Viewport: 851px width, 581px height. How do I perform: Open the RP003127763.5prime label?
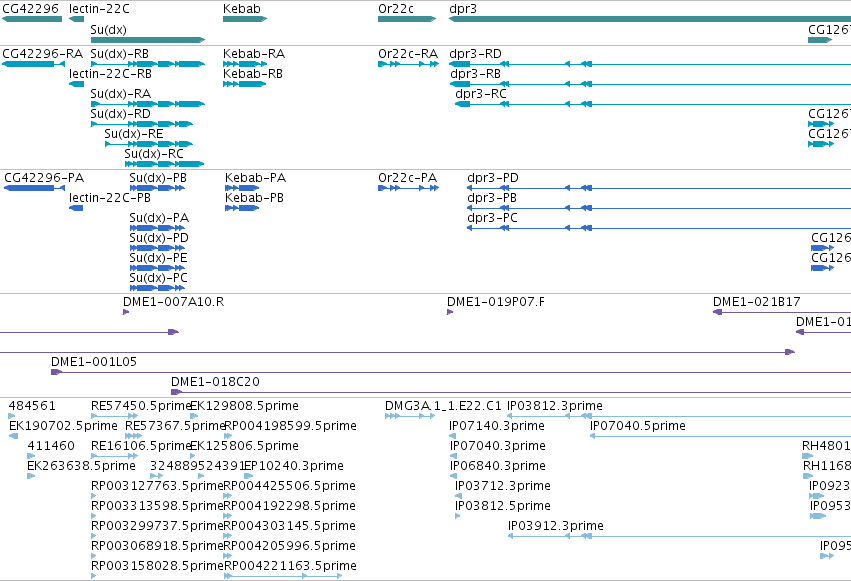157,487
